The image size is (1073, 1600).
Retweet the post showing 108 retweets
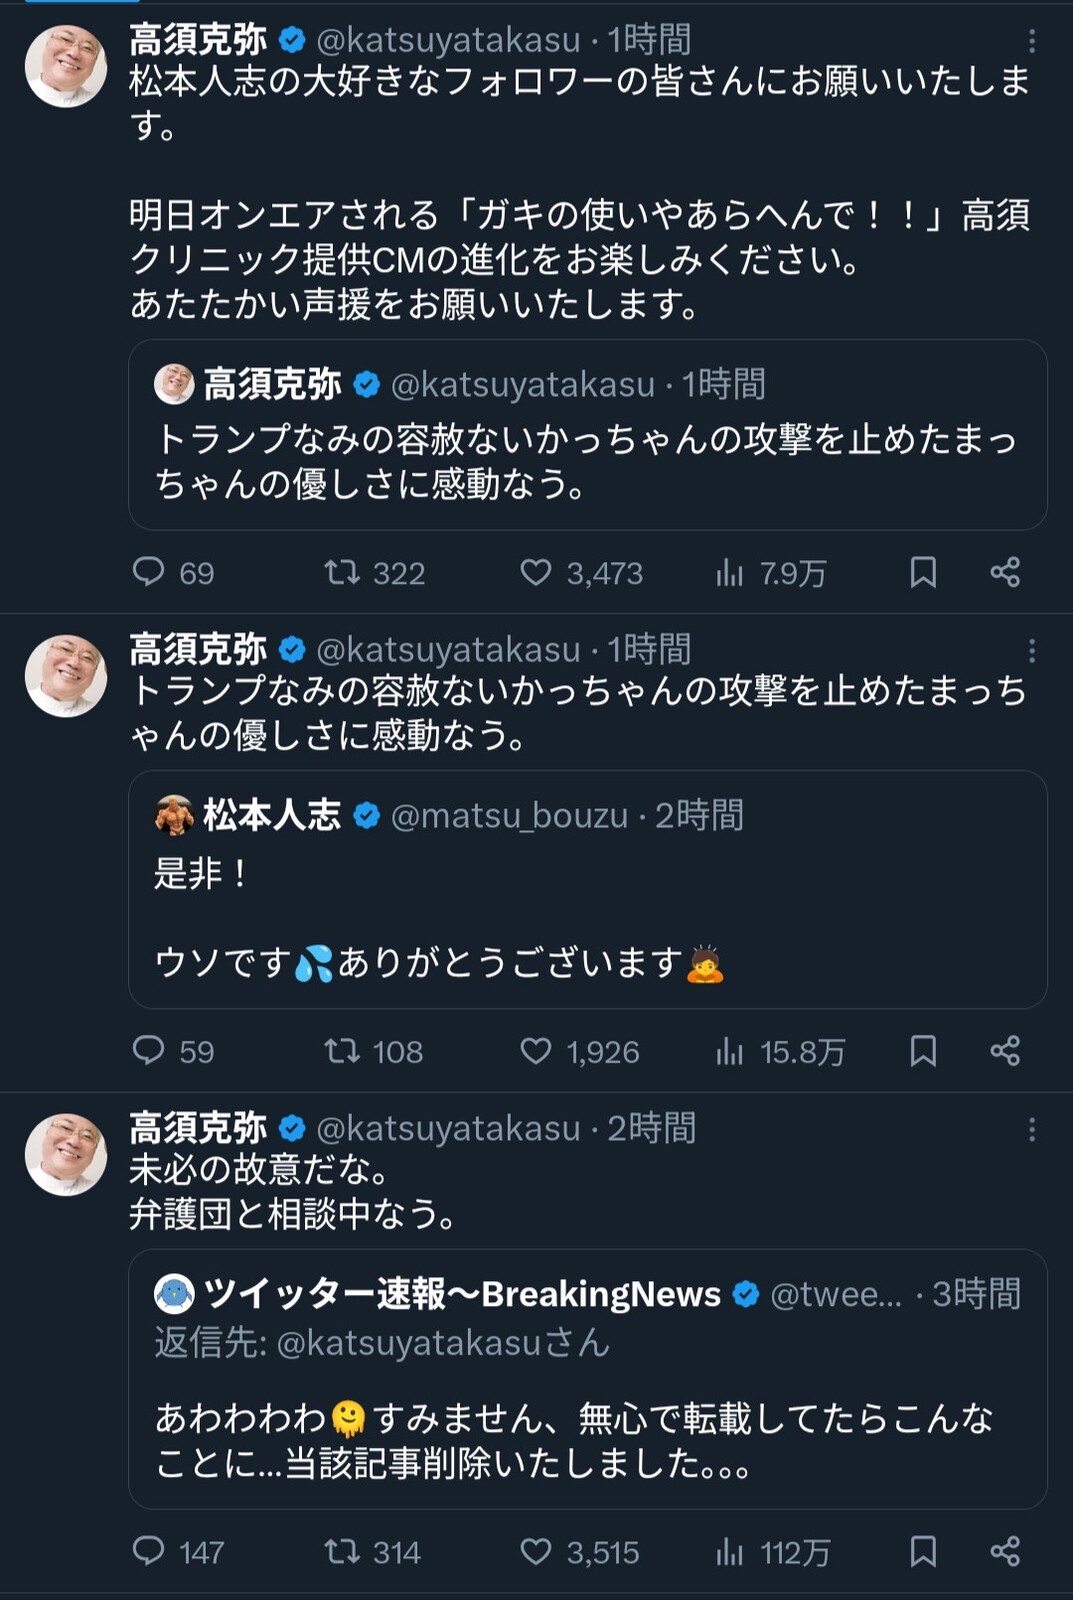373,1051
